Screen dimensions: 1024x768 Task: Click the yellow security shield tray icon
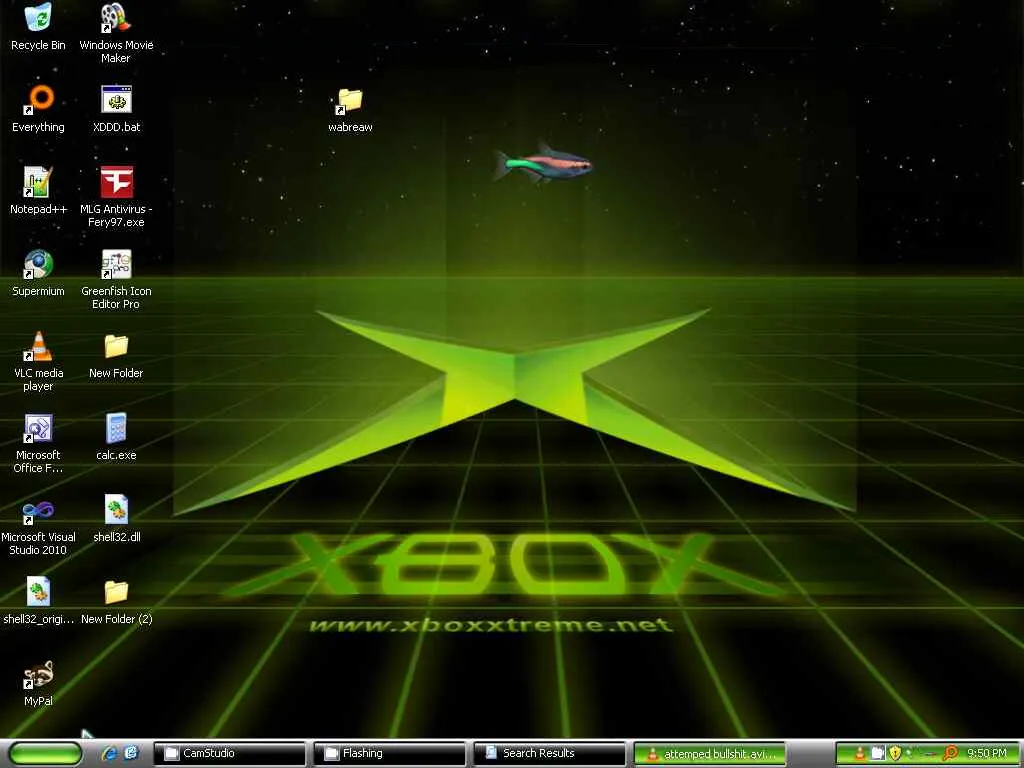pyautogui.click(x=895, y=754)
